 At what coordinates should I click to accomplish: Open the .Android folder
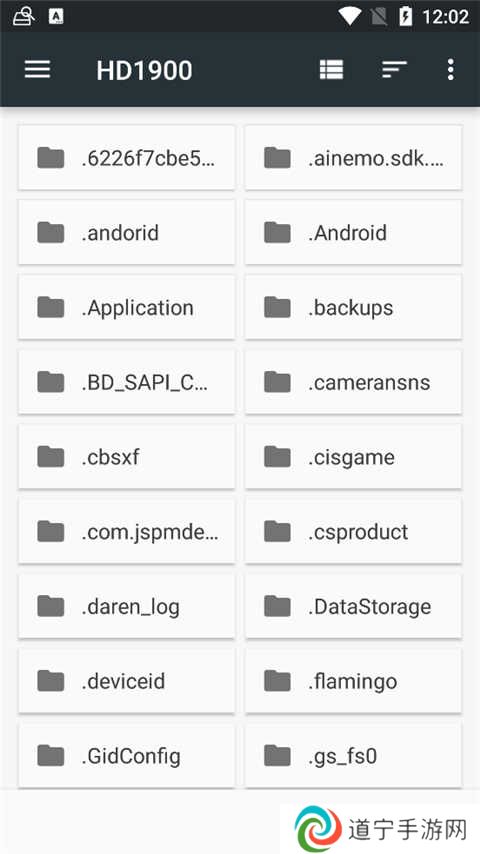(x=353, y=233)
